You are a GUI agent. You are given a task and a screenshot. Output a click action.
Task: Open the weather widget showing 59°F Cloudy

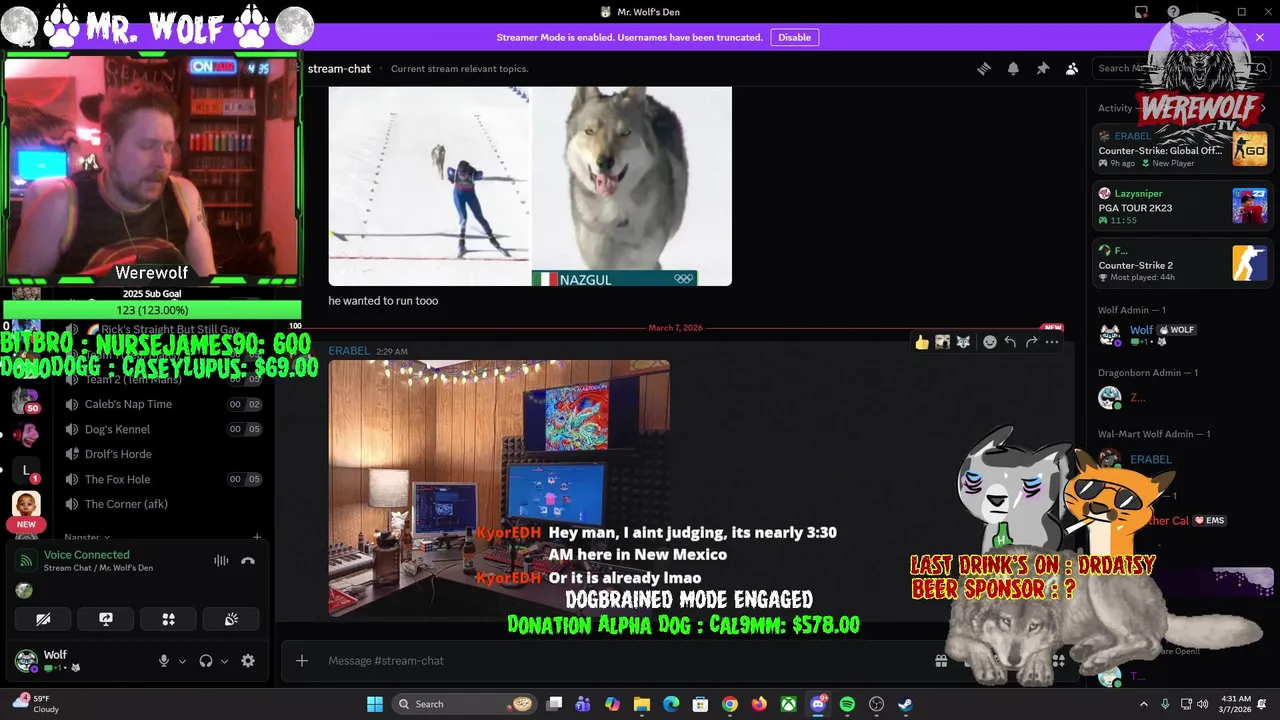coord(36,704)
